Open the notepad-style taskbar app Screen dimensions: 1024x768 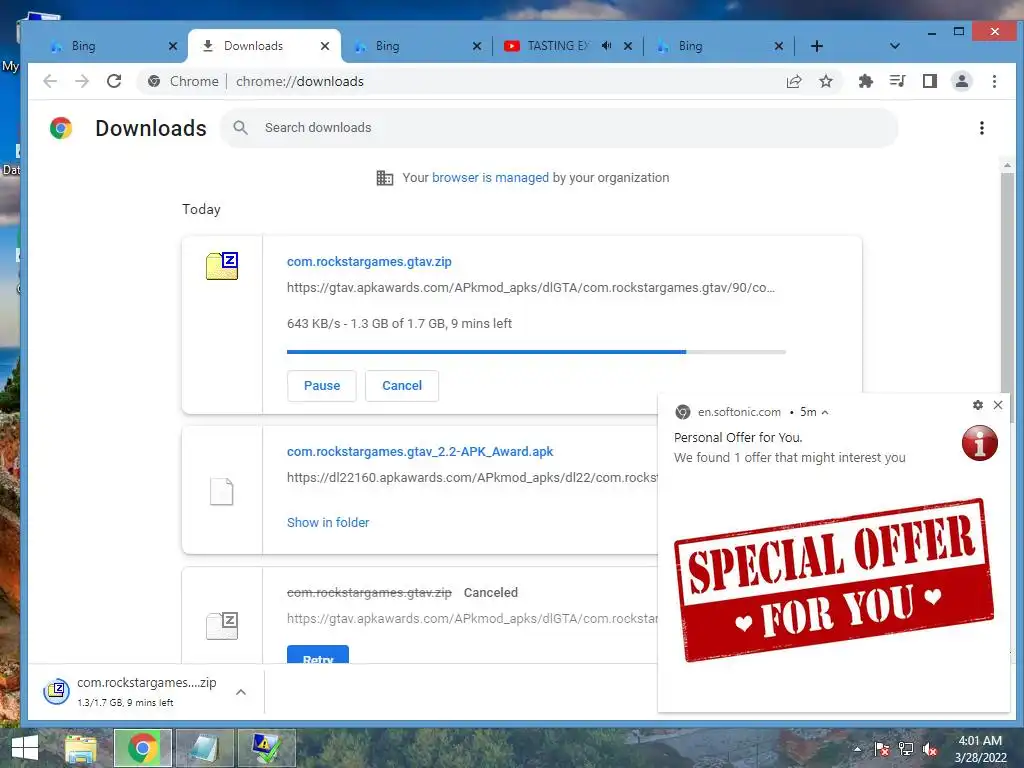(204, 748)
